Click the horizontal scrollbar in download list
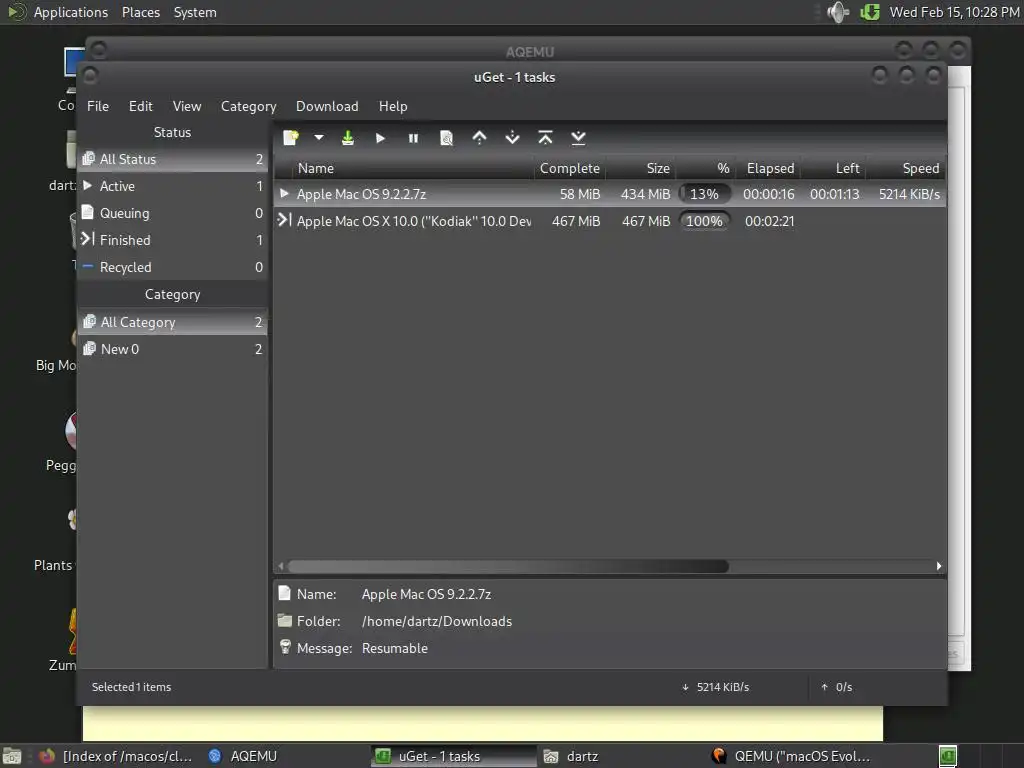This screenshot has width=1024, height=768. [508, 566]
